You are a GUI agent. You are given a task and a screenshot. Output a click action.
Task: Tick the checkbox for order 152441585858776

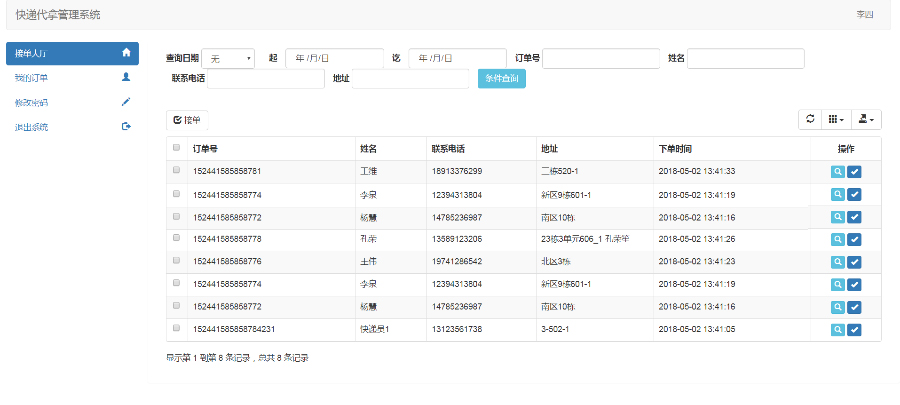coord(176,260)
